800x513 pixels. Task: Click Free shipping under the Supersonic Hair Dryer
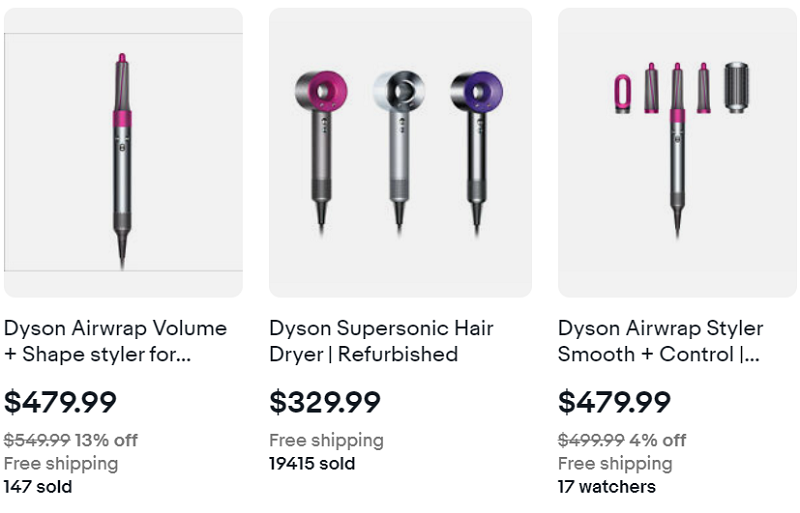click(x=326, y=440)
